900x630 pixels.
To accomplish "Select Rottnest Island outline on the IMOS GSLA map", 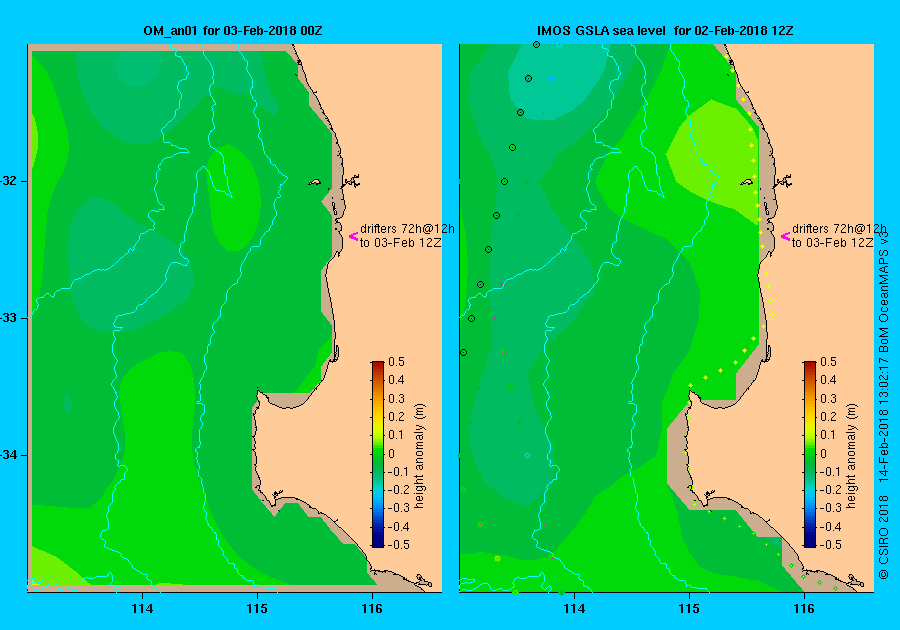I will point(746,182).
